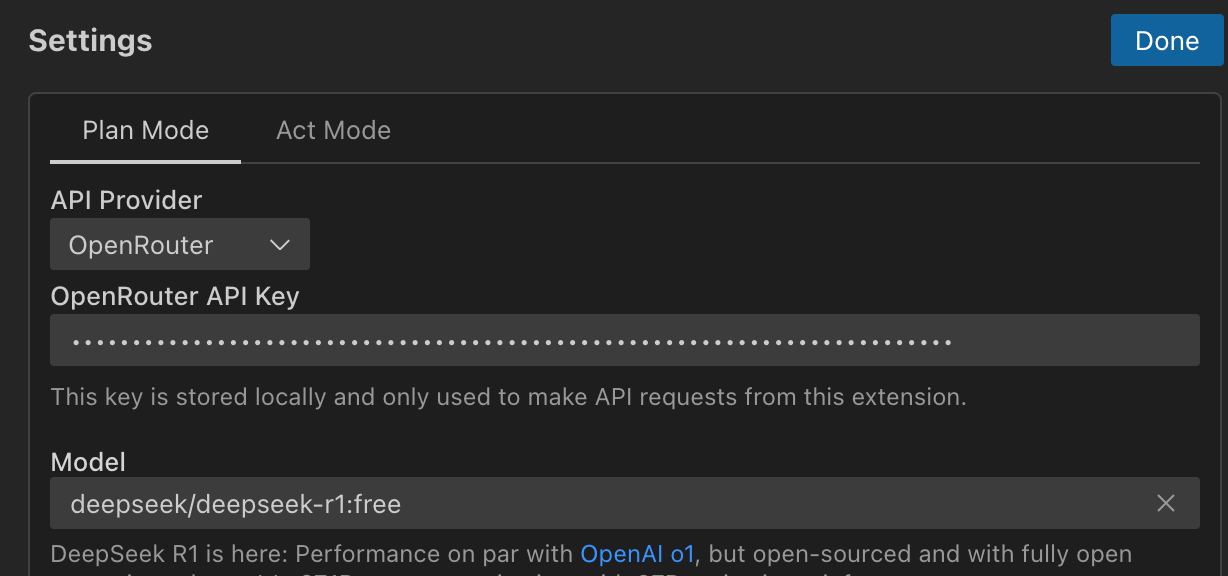Click the "OpenRouter API Key" label
Image resolution: width=1228 pixels, height=576 pixels.
pos(175,296)
